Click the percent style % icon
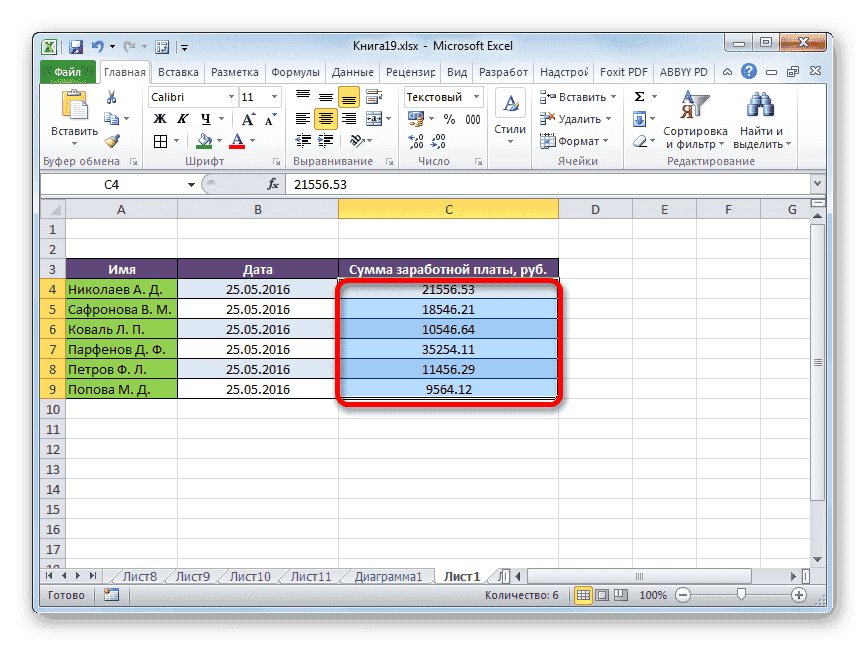This screenshot has height=646, width=866. pos(450,118)
